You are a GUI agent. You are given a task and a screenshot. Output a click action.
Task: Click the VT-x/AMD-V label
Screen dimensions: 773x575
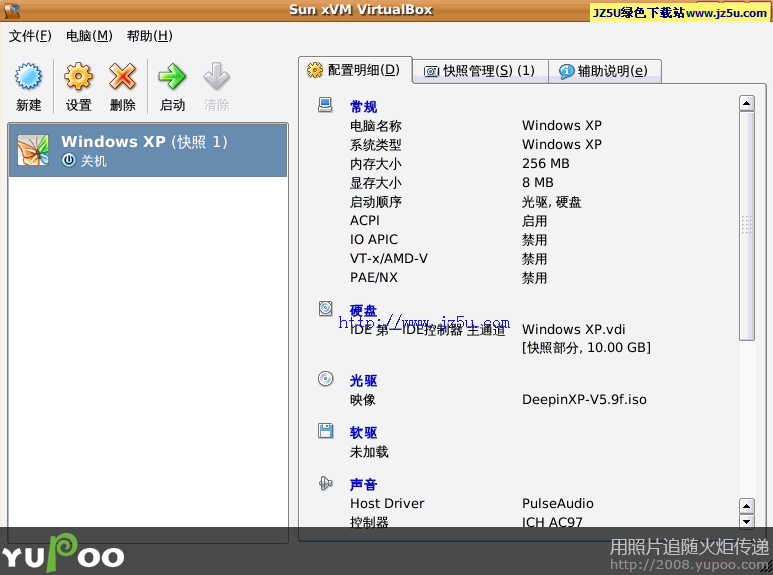[x=389, y=258]
